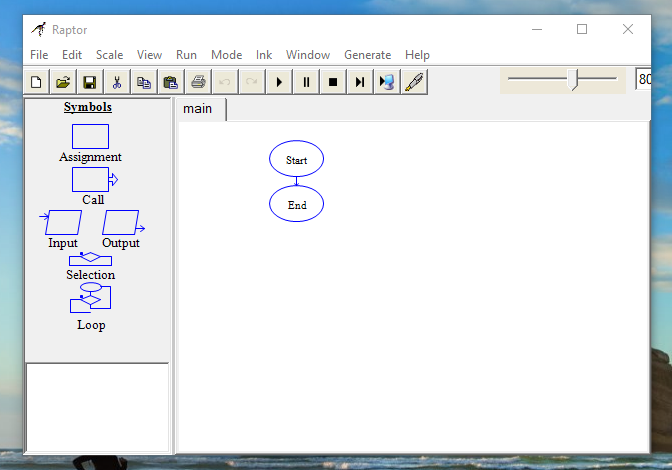The height and width of the screenshot is (470, 672).
Task: Select the Selection diamond symbol
Action: pos(90,259)
